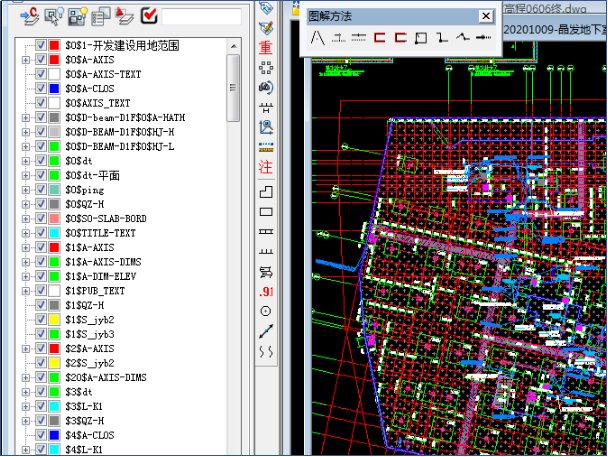Expand the $1$A-AXIS-DIMS layer node
The height and width of the screenshot is (457, 608).
[26, 261]
